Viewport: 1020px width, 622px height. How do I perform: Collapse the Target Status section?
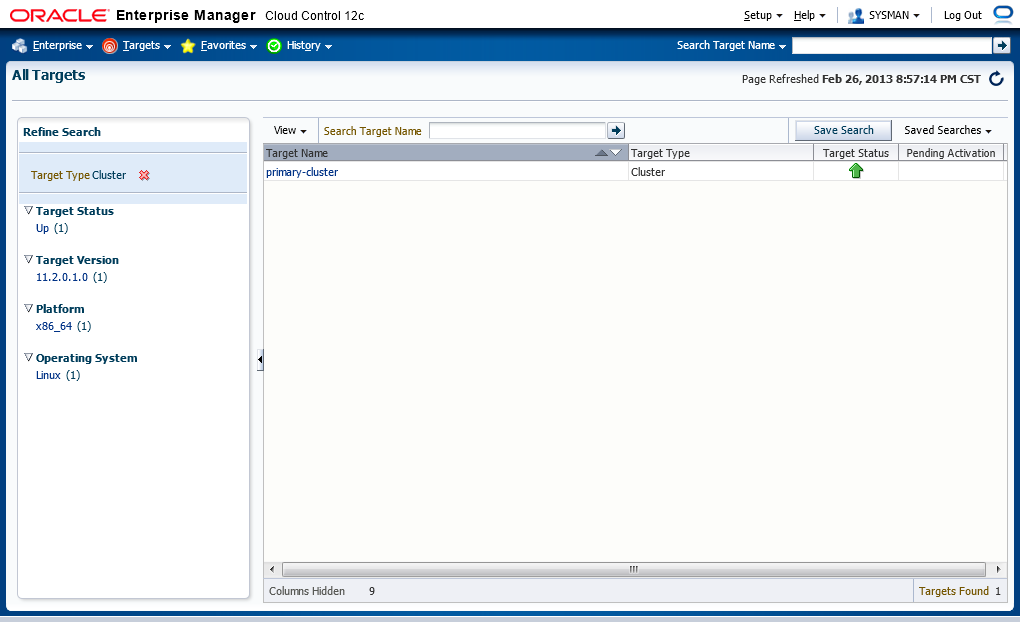[28, 211]
